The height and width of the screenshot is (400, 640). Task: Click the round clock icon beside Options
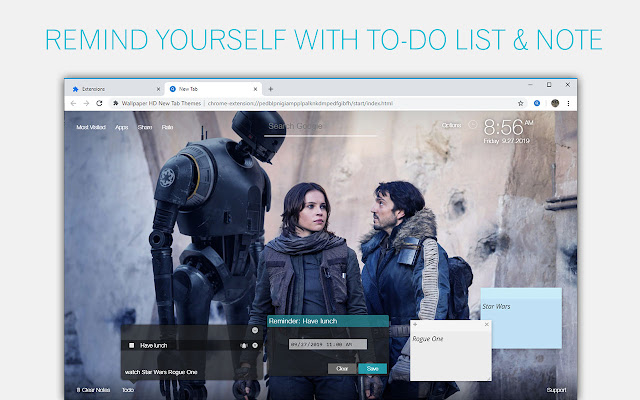pyautogui.click(x=473, y=125)
